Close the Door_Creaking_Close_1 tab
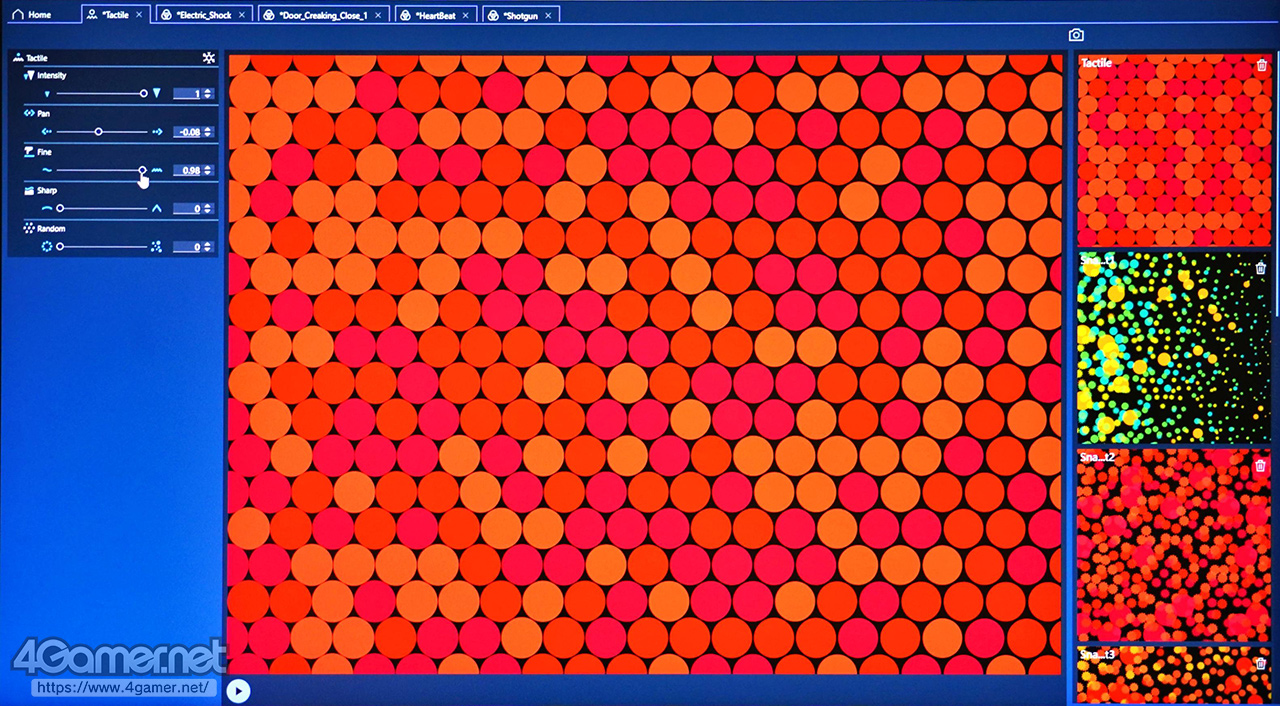1280x706 pixels. pos(381,15)
